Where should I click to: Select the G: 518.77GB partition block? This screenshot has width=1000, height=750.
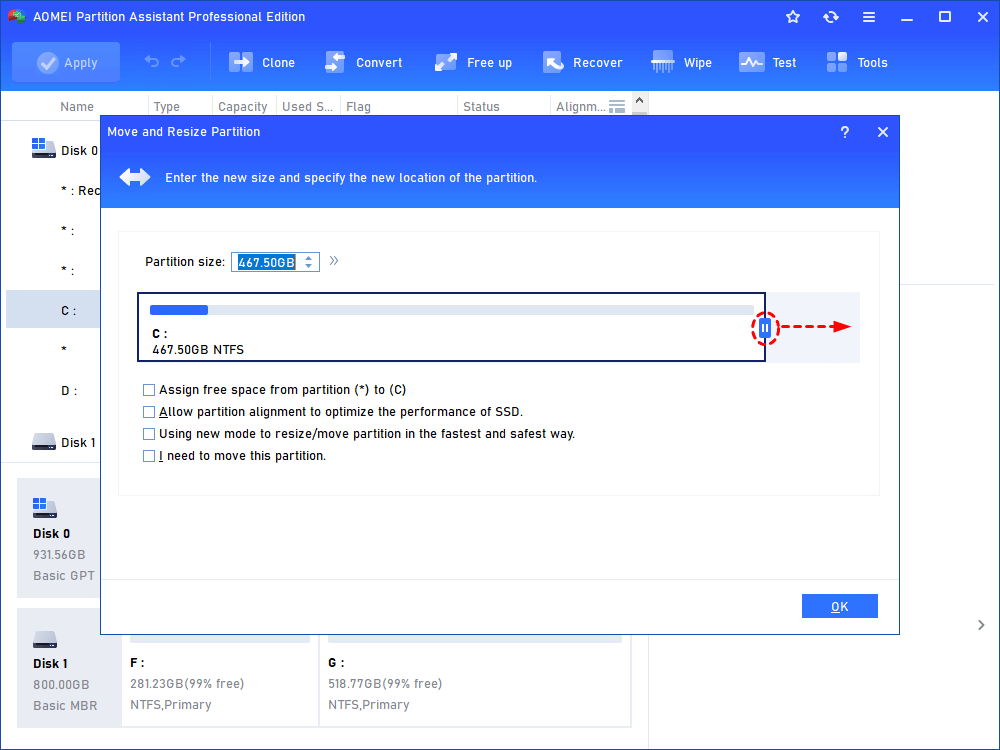[474, 682]
